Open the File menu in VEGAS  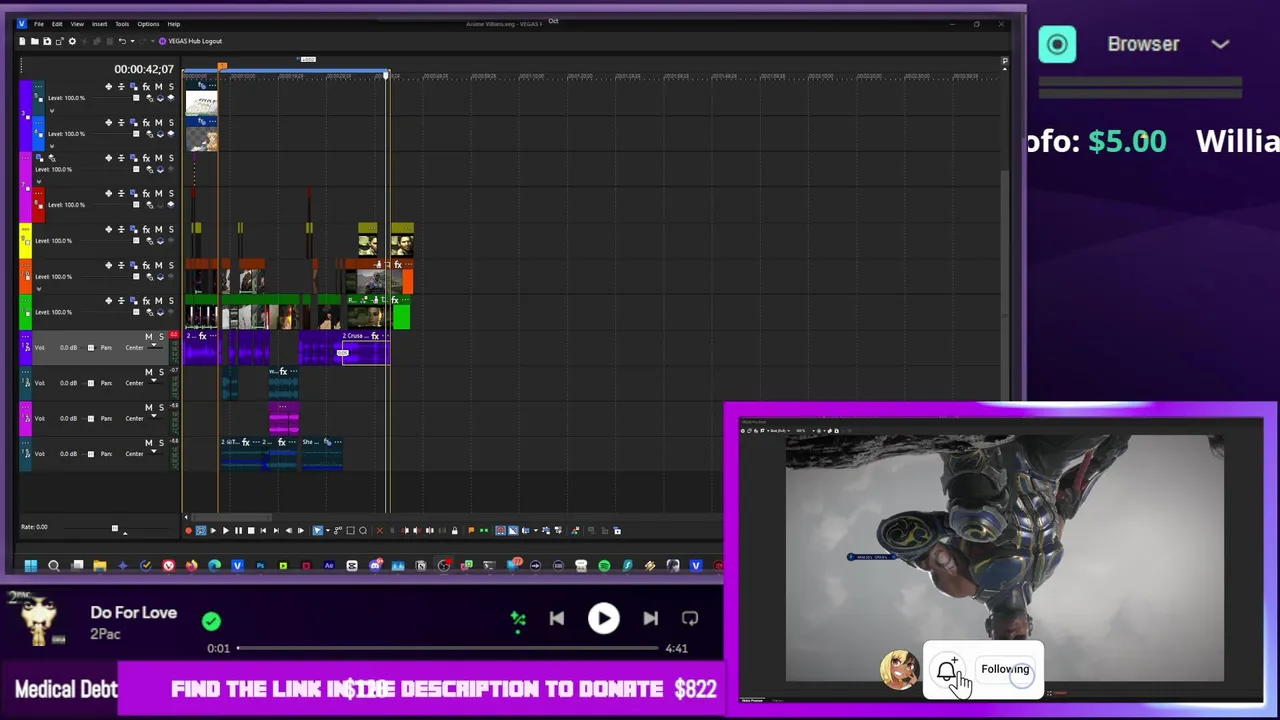coord(39,24)
